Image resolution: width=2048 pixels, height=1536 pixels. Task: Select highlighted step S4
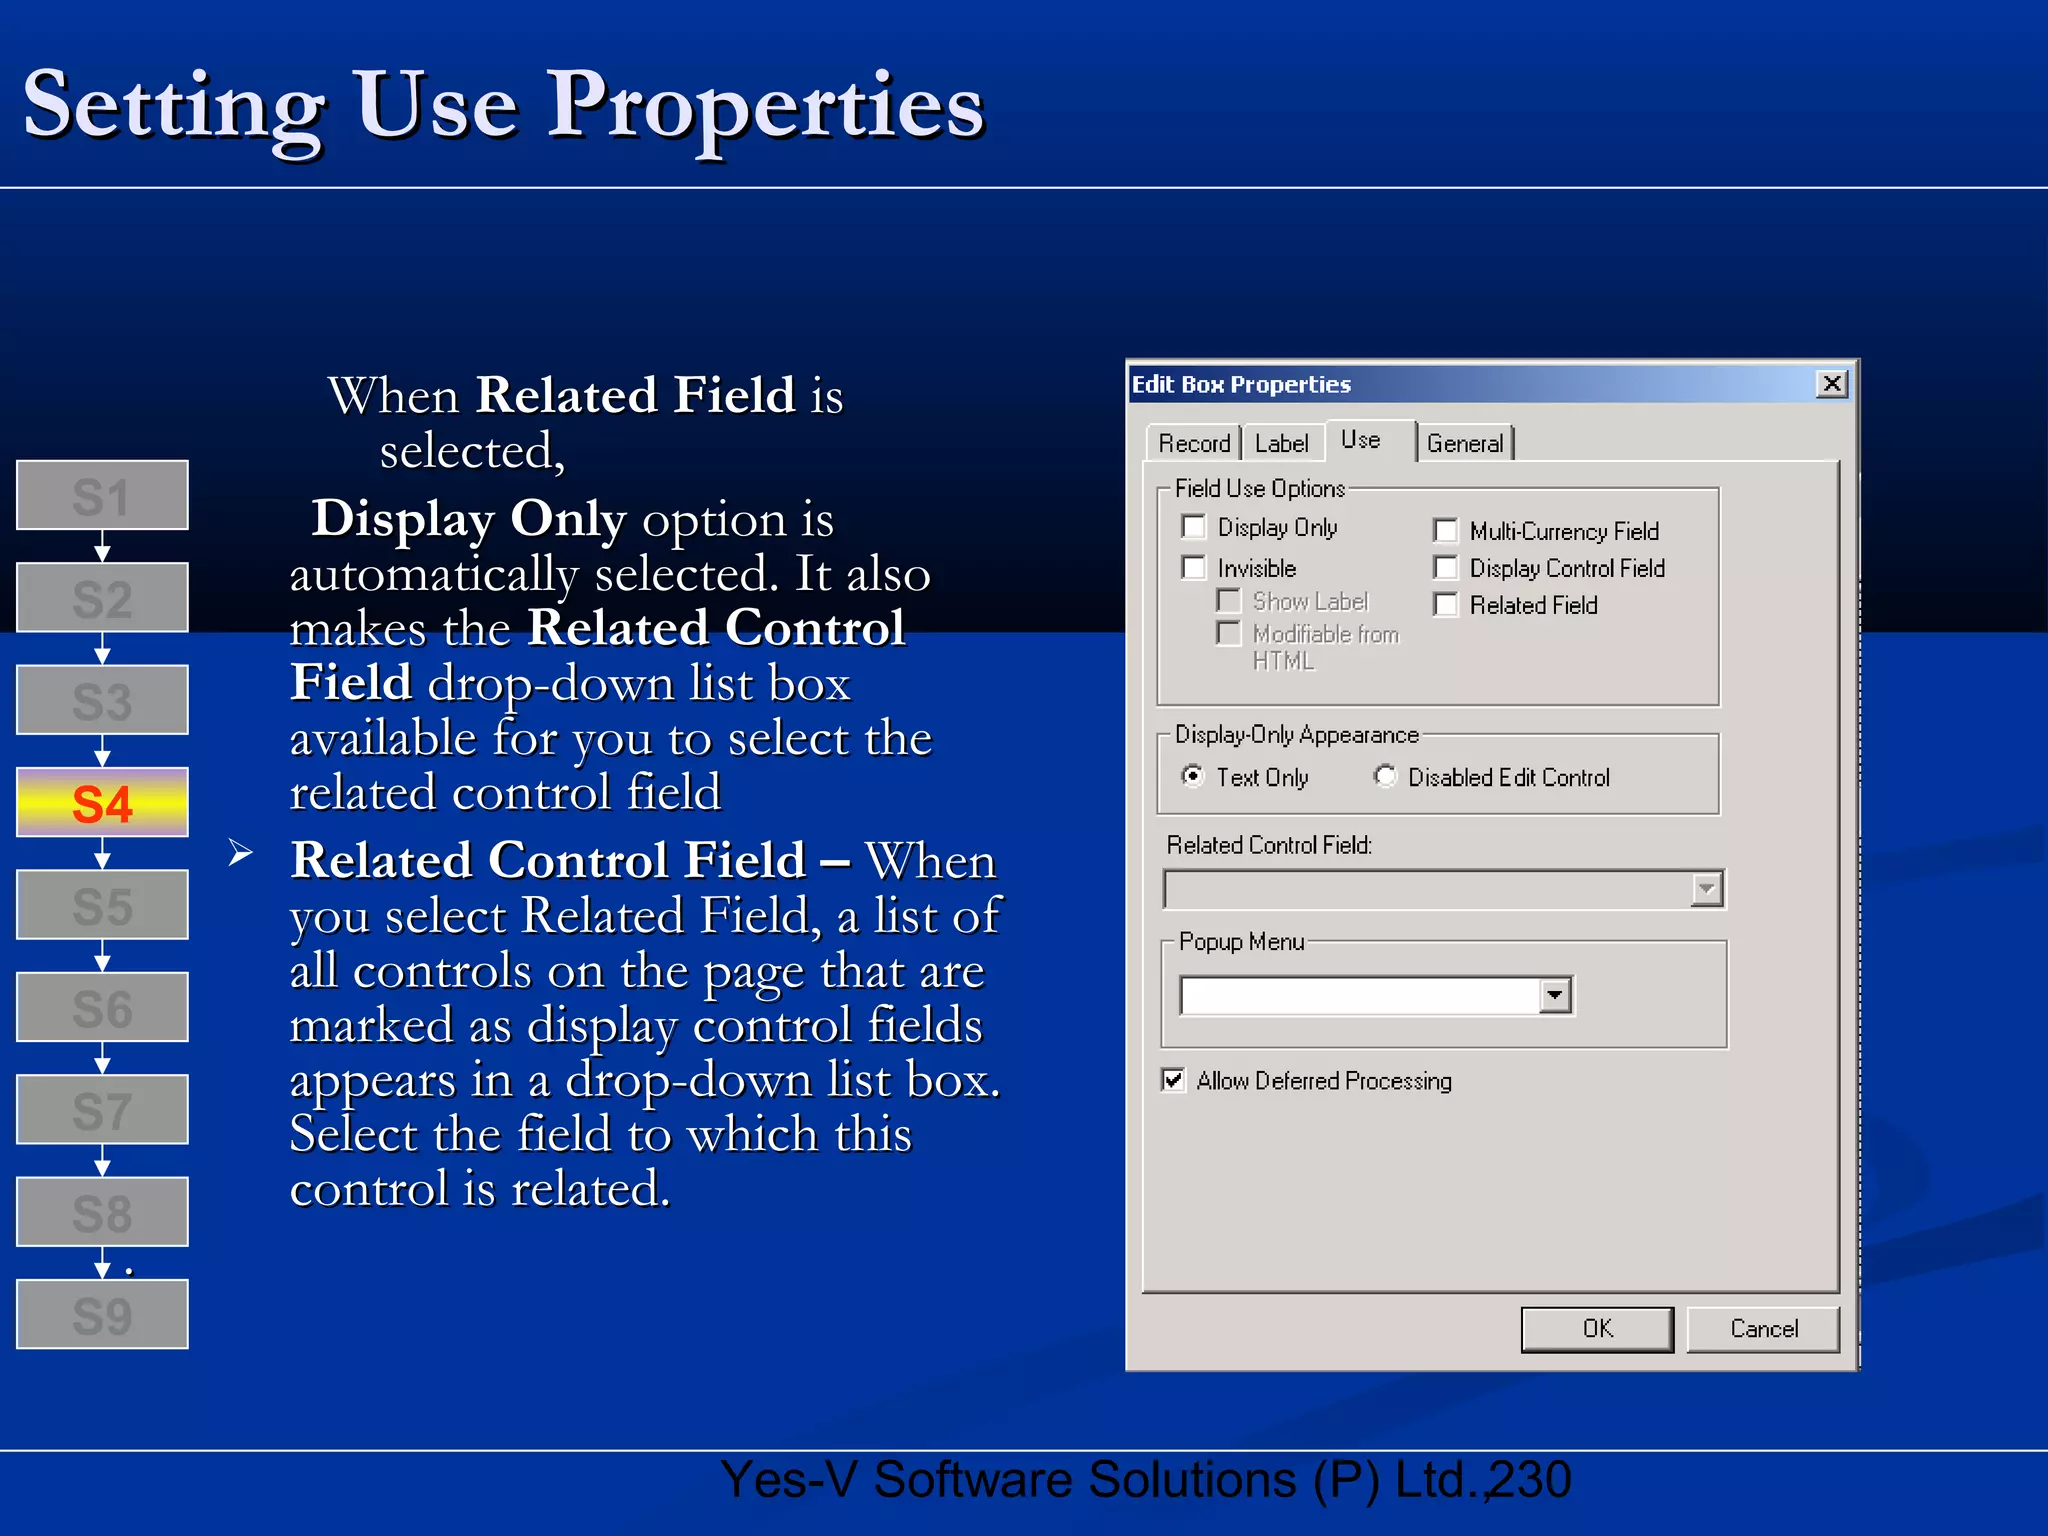102,802
